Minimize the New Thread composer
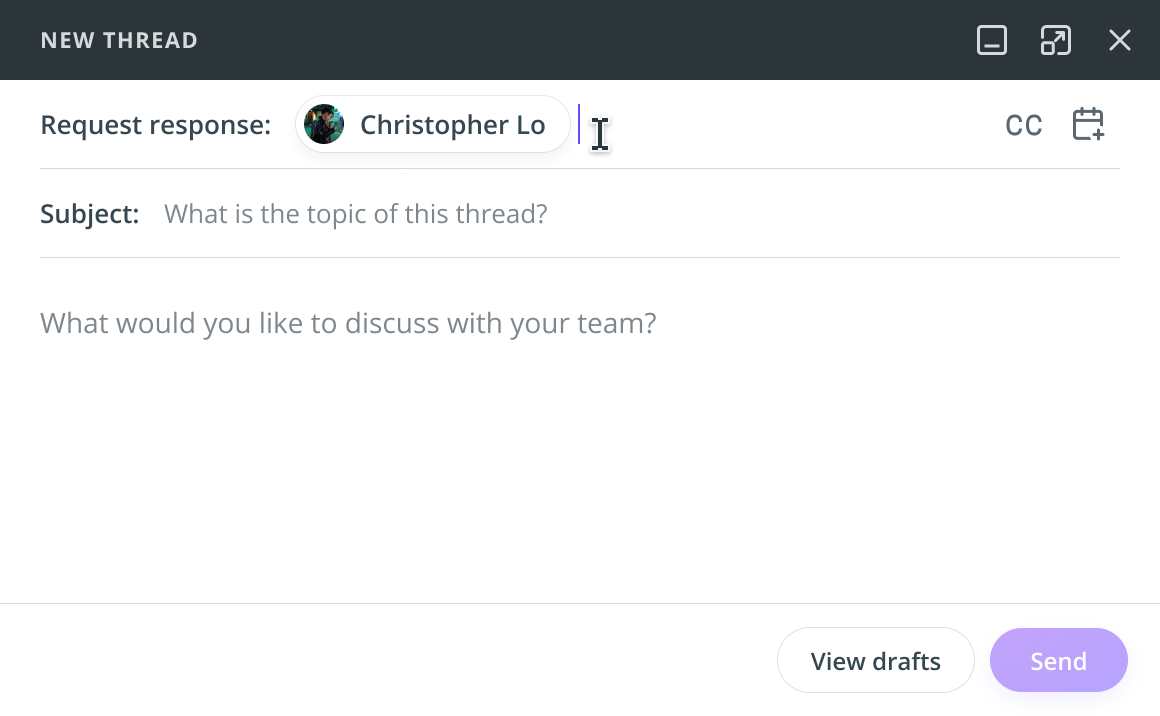 [x=991, y=40]
